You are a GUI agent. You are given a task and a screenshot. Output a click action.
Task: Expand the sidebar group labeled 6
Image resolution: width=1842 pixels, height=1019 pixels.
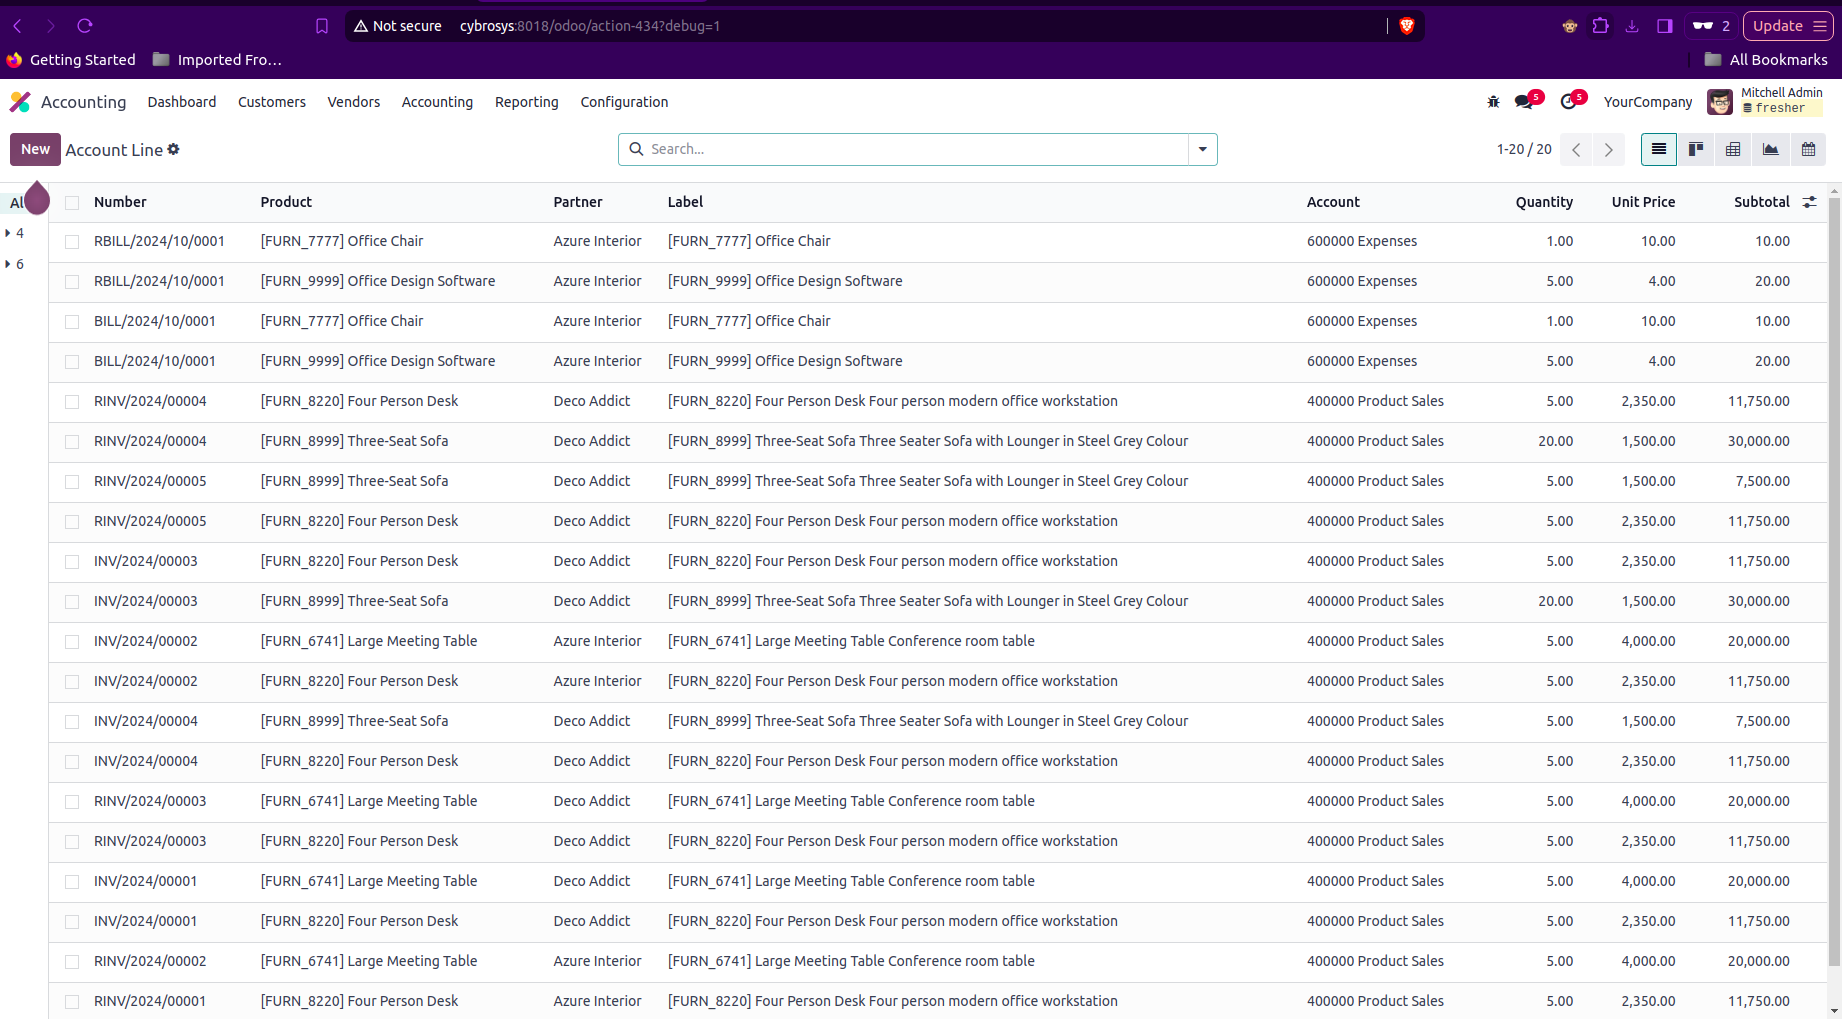pyautogui.click(x=9, y=264)
